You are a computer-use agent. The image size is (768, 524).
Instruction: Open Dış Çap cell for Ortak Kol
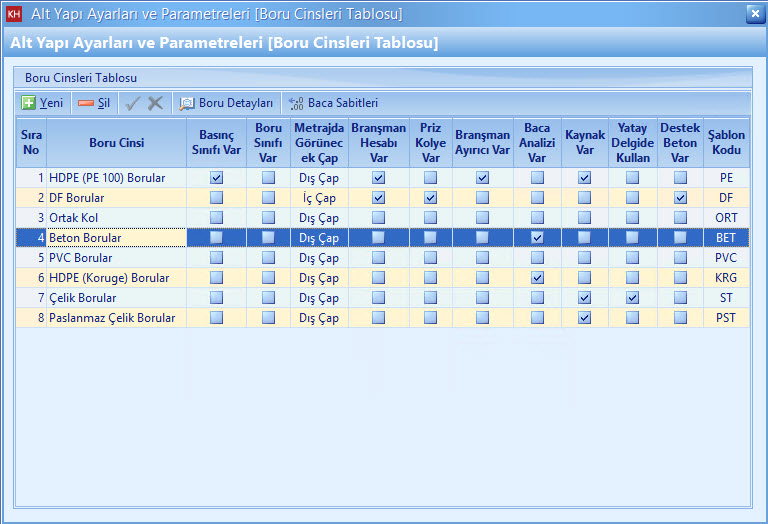click(x=318, y=218)
